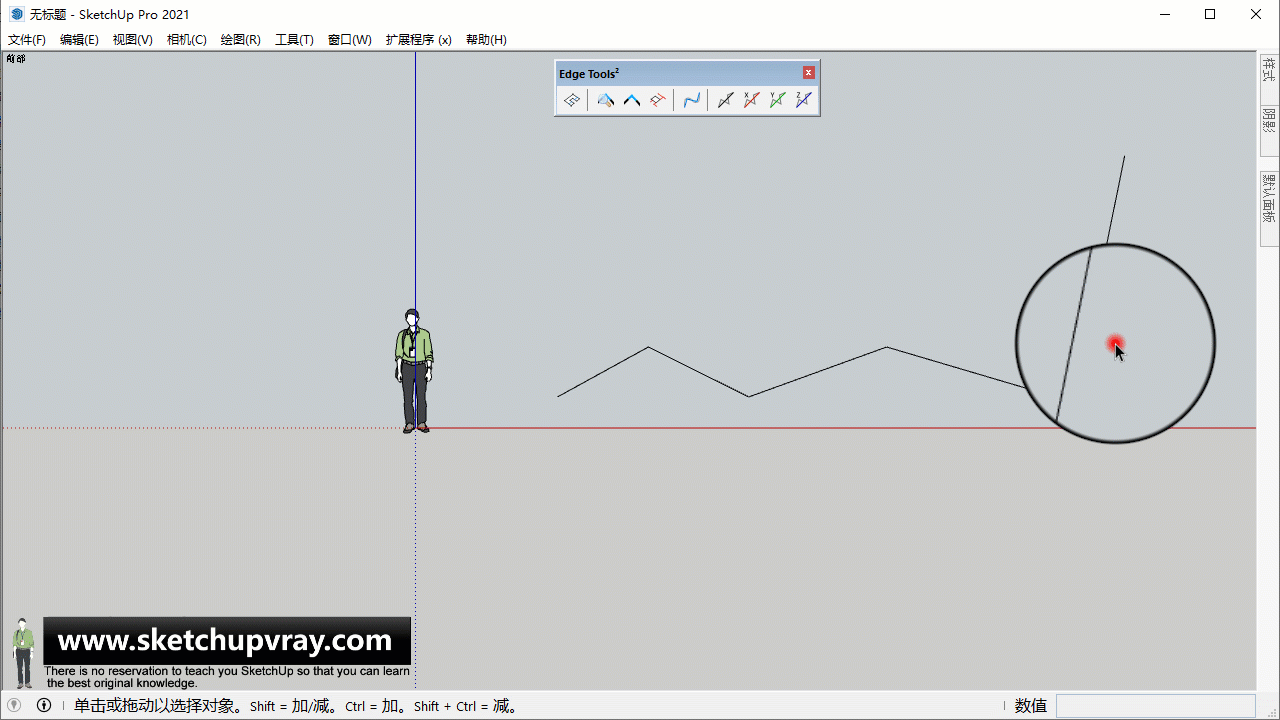This screenshot has width=1280, height=720.
Task: Open the 工具(T) menu
Action: click(294, 40)
